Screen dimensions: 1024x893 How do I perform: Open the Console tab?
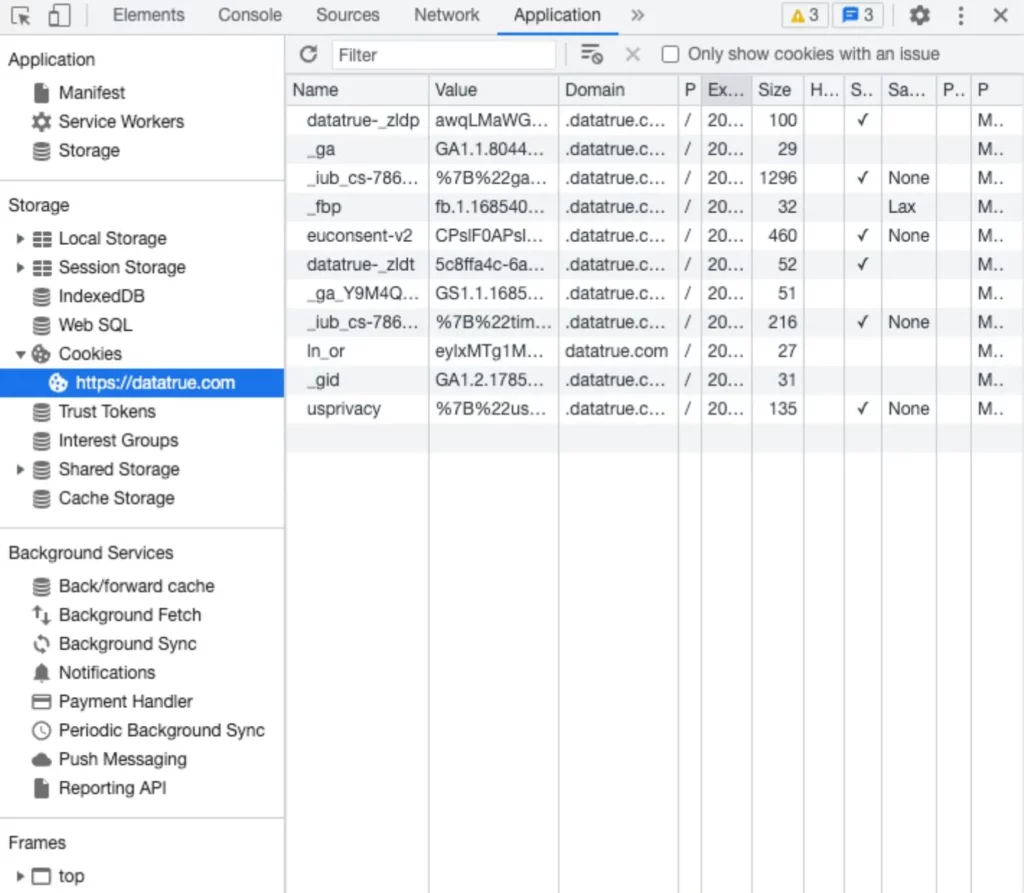click(x=249, y=15)
